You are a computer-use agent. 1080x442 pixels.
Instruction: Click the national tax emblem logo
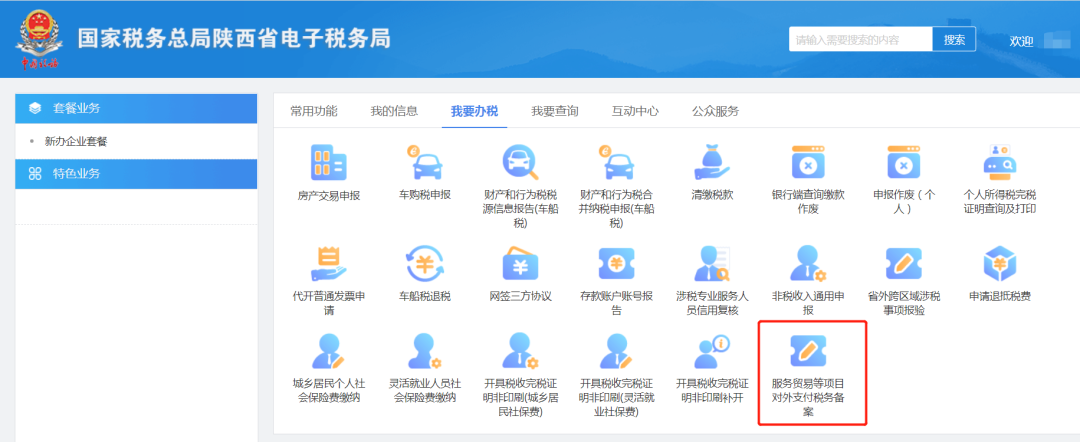(39, 39)
